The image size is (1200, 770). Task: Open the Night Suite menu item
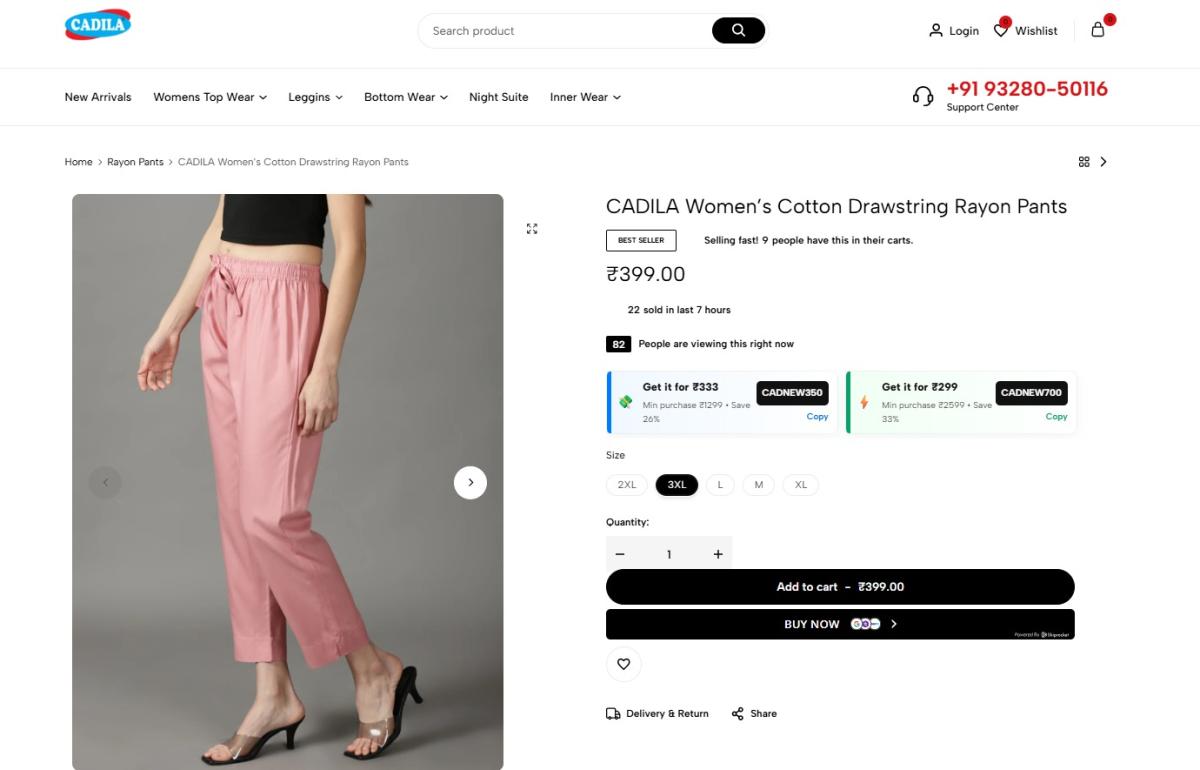[499, 97]
